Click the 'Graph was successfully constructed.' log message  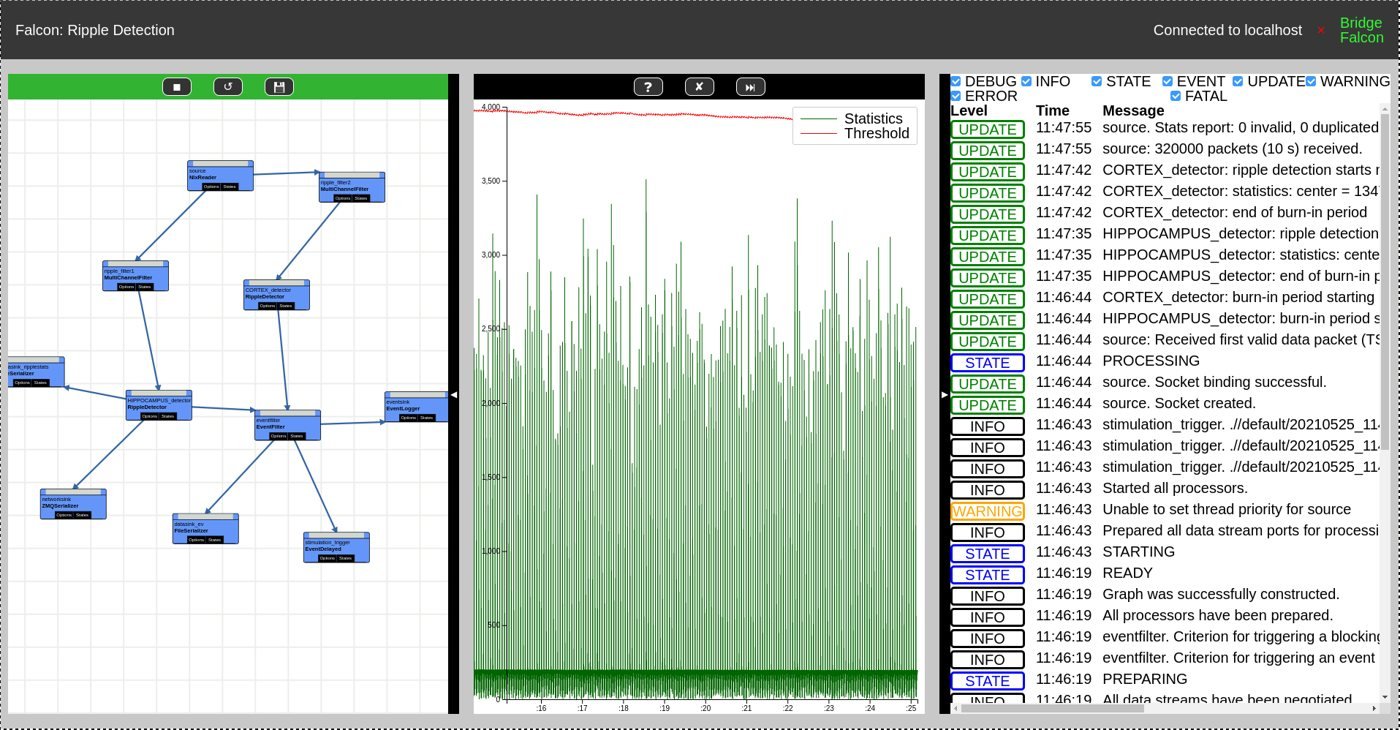pyautogui.click(x=1220, y=595)
